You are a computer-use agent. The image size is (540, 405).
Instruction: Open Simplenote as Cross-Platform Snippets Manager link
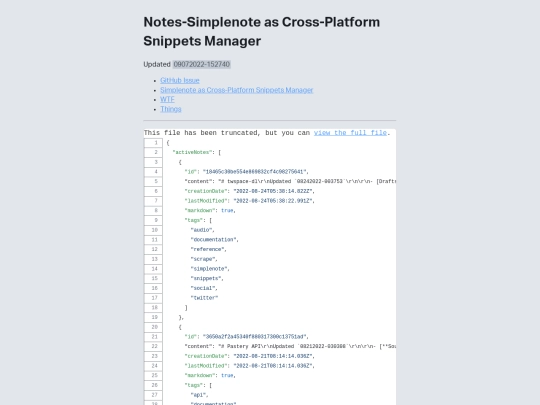[x=237, y=90]
